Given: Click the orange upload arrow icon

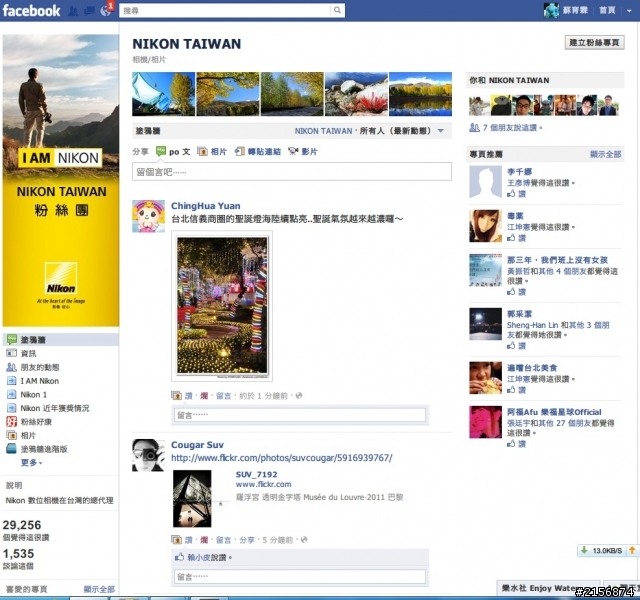Looking at the screenshot, I should (x=632, y=550).
